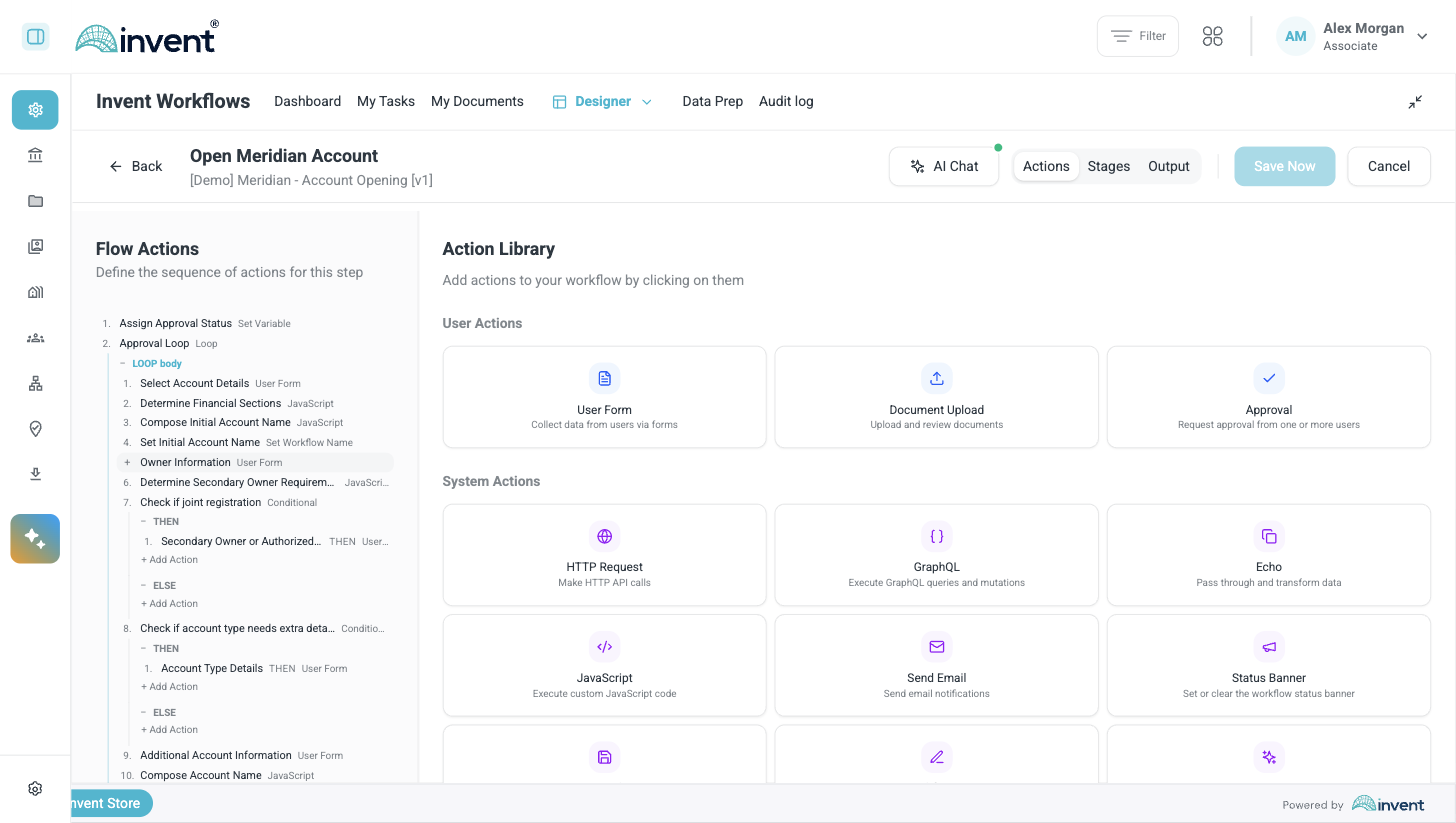This screenshot has width=1456, height=823.
Task: Add the Approval action card
Action: pyautogui.click(x=1269, y=397)
